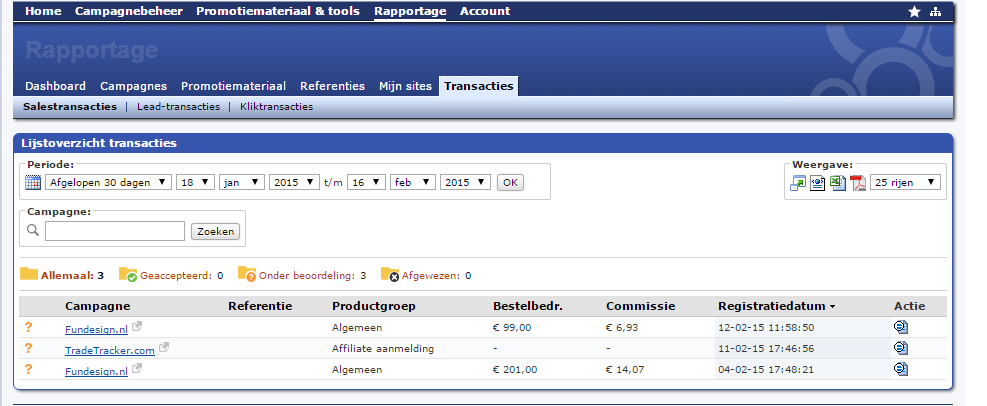Open Campagnebeheer menu
The image size is (987, 406).
[x=128, y=11]
